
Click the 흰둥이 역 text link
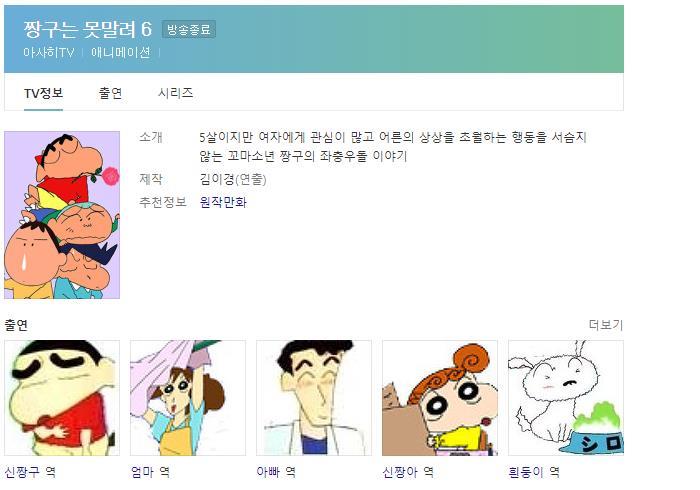click(533, 472)
